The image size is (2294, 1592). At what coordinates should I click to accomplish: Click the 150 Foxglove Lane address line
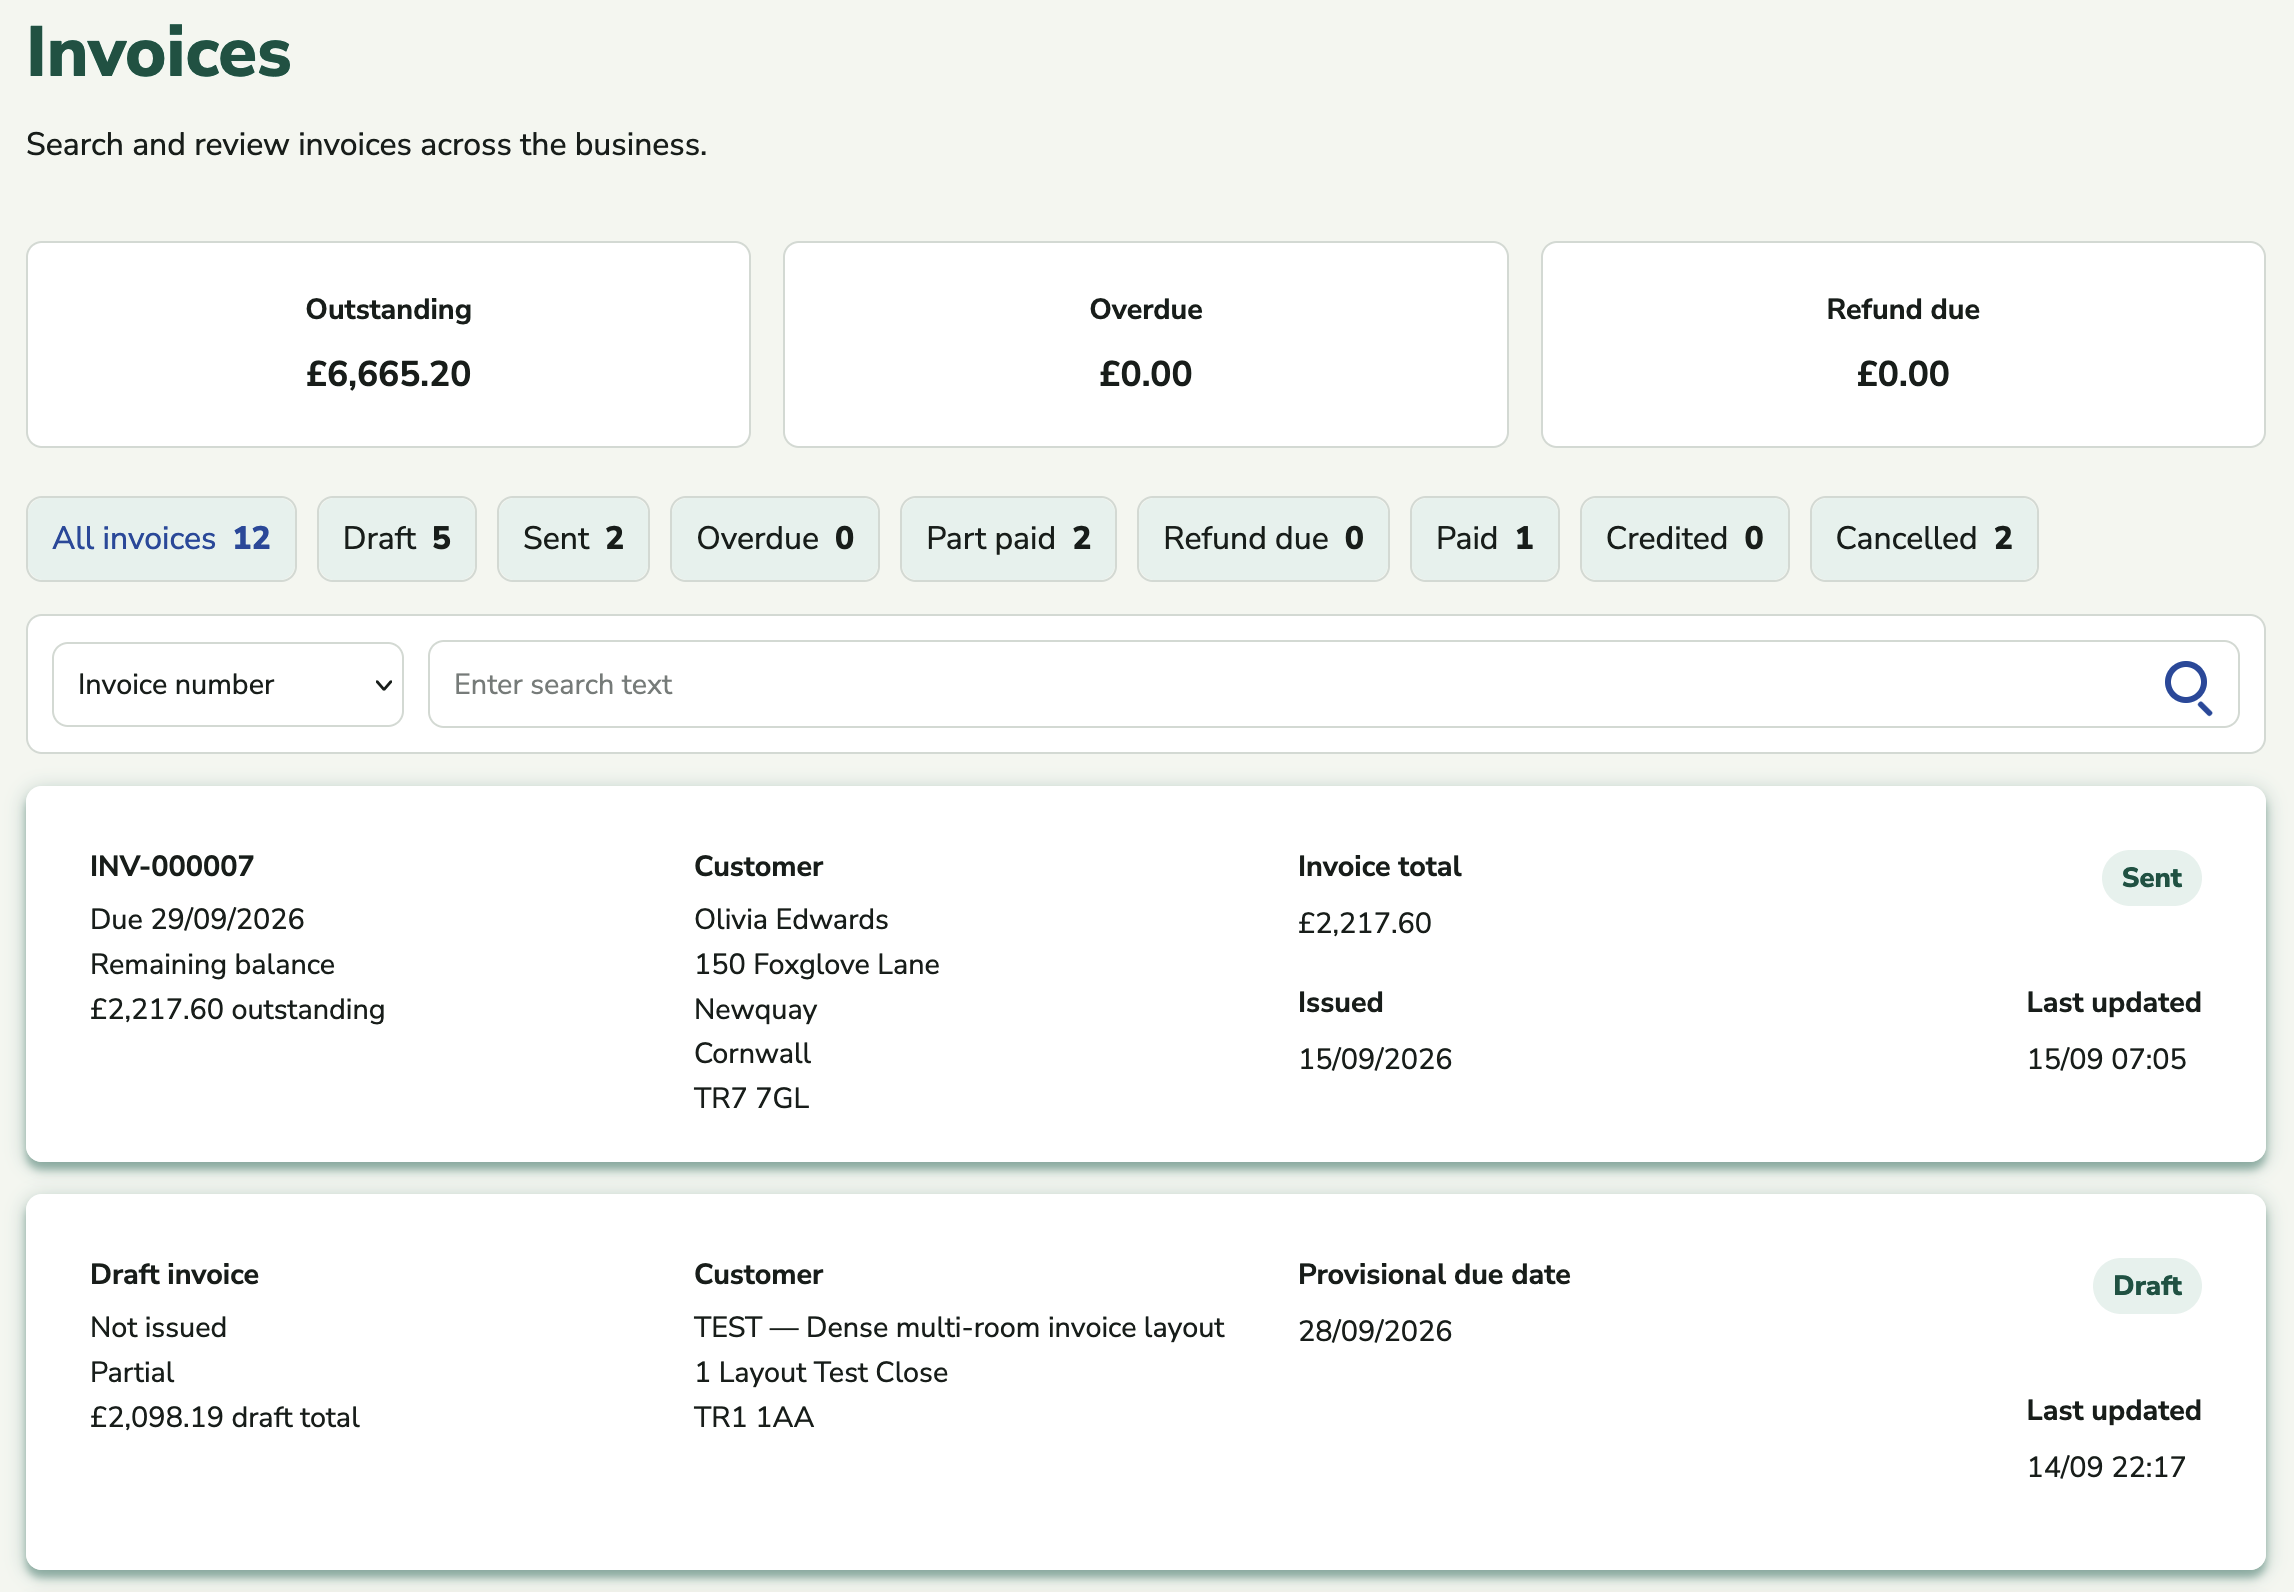click(x=817, y=964)
